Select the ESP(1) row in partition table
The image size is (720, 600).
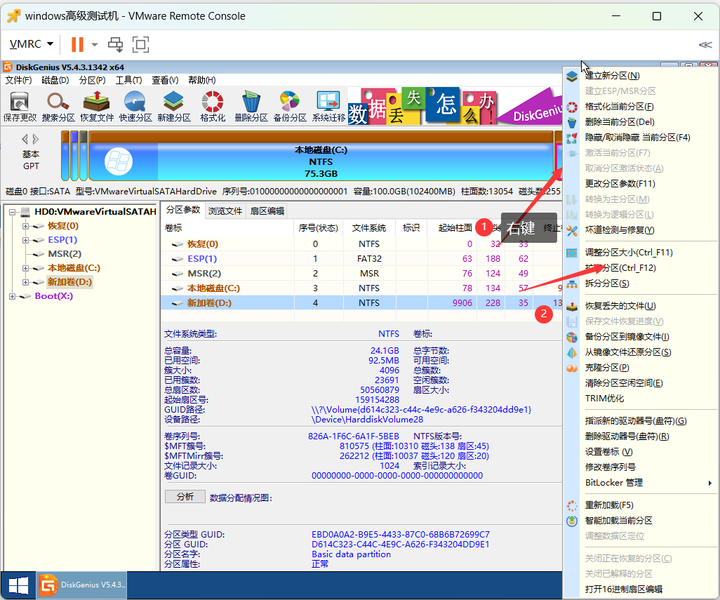tap(362, 259)
